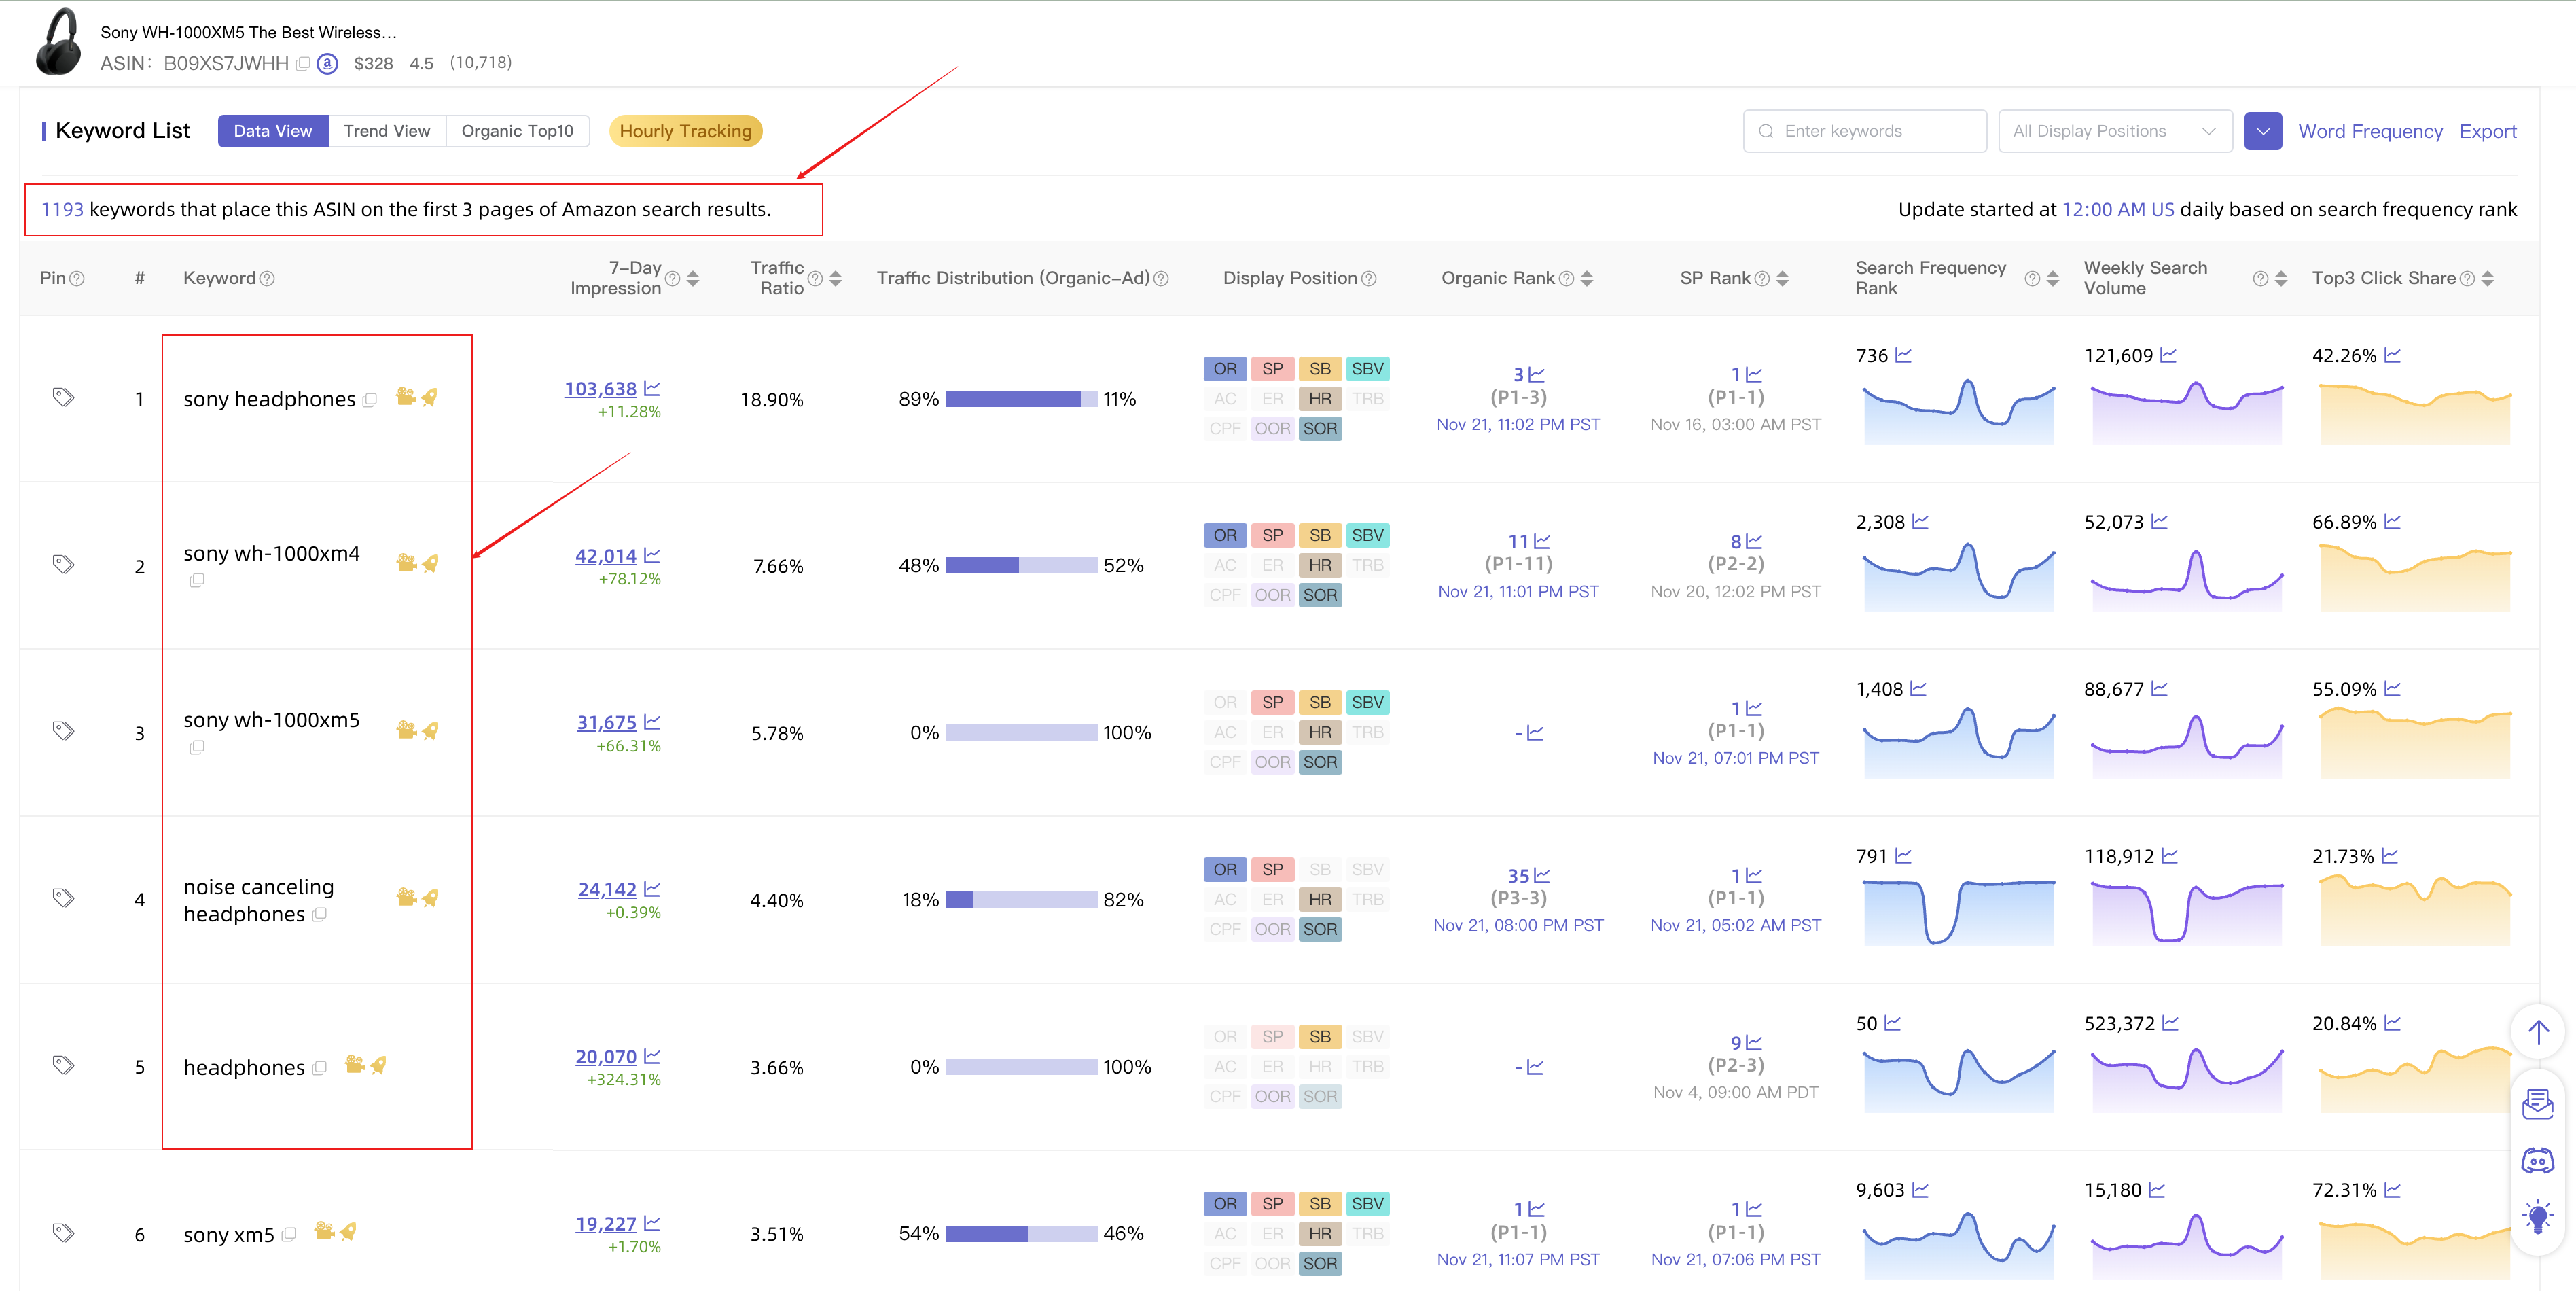Open the weekly search volume chart for 121,609
Screen dimensions: 2576x1291
2168,355
